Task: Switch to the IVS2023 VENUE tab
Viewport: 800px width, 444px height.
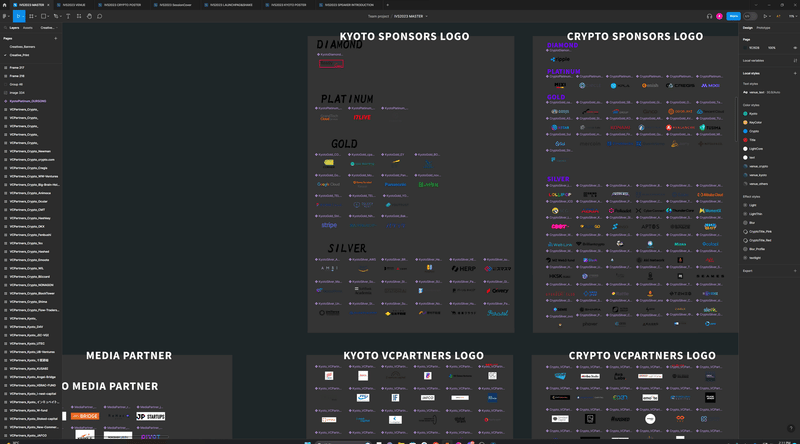Action: click(x=73, y=5)
